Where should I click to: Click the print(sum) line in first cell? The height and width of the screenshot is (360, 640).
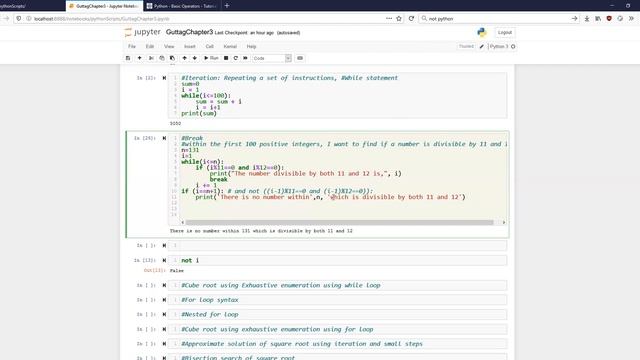[199, 113]
